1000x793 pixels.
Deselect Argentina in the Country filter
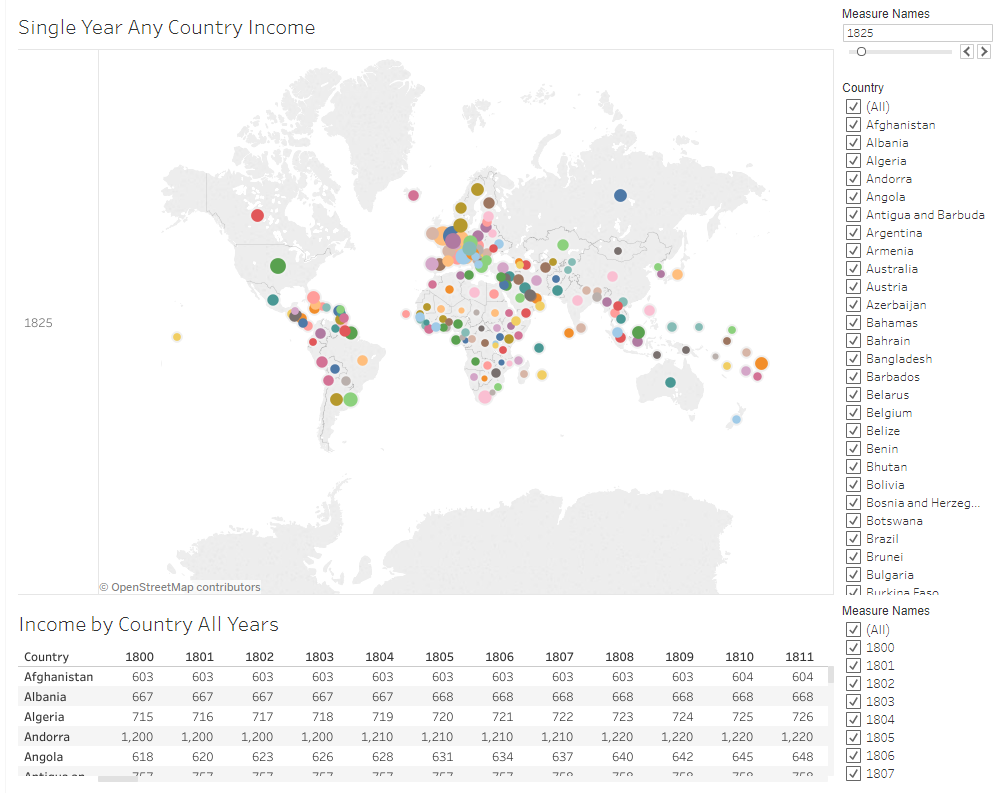click(x=853, y=233)
